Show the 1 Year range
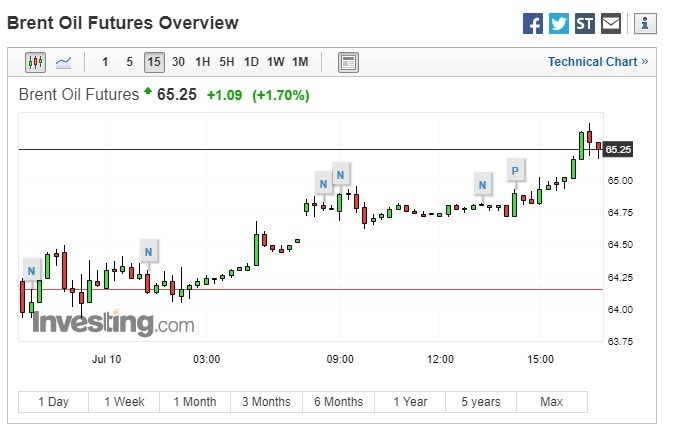675x437 pixels. pyautogui.click(x=410, y=402)
